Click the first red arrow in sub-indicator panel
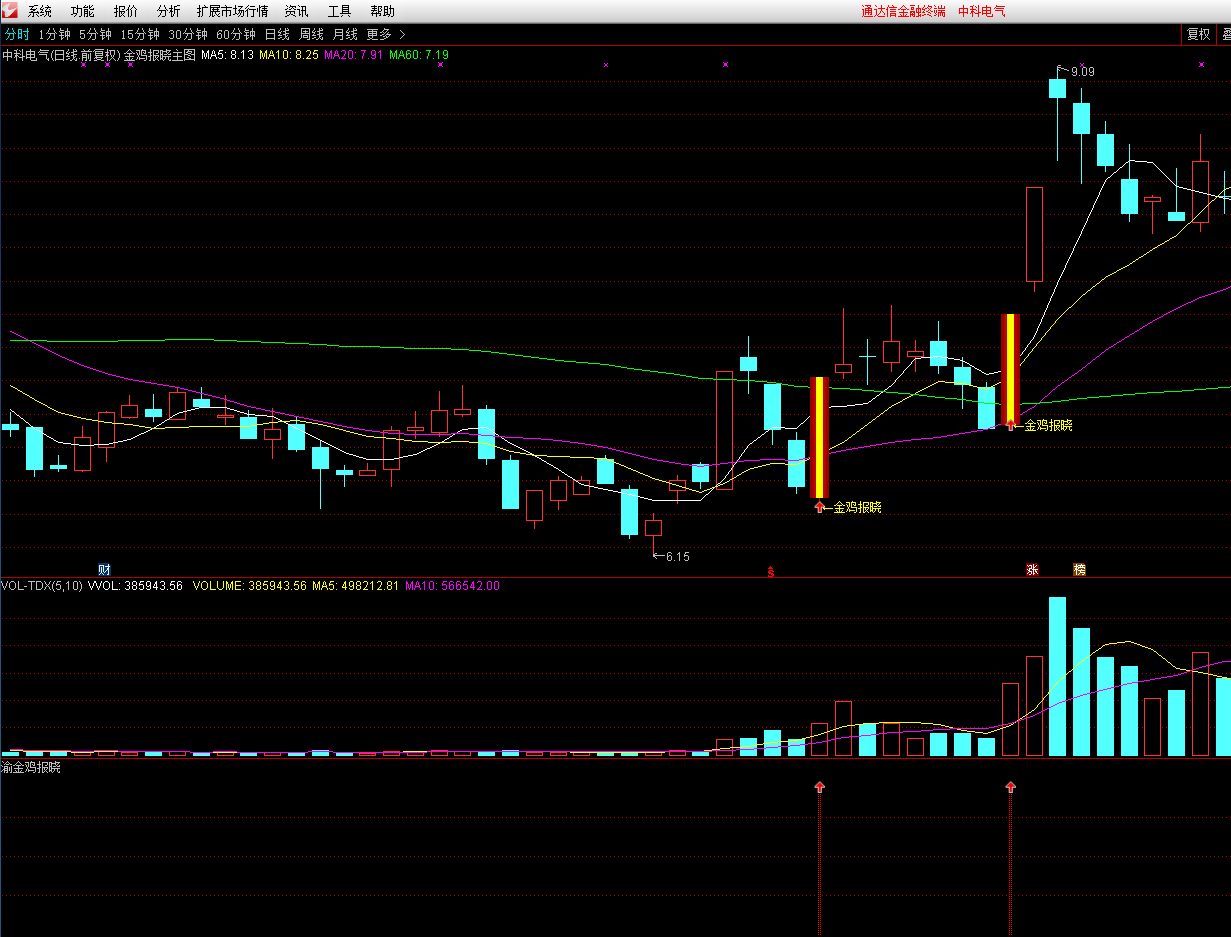Viewport: 1231px width, 937px height. point(819,787)
